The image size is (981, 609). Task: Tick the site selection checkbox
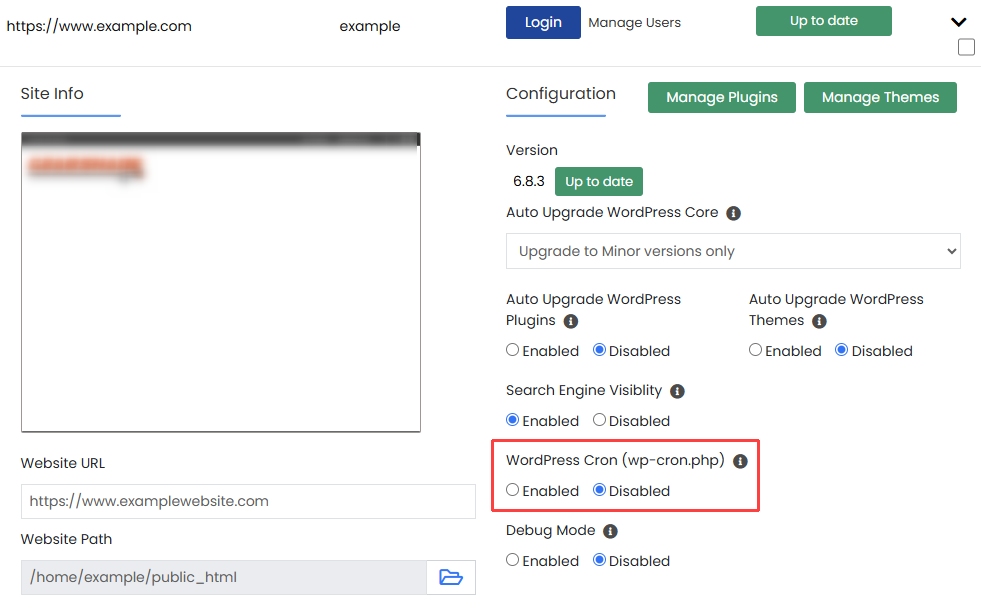[x=966, y=47]
